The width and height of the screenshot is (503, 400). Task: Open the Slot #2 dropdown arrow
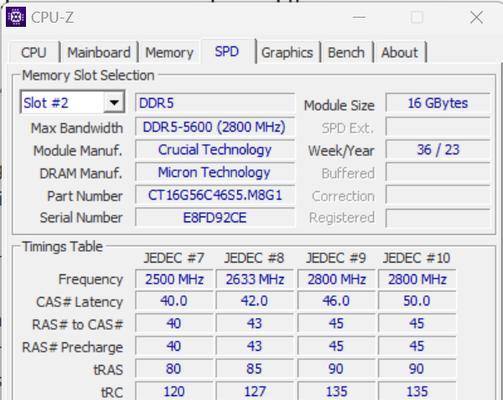(x=114, y=102)
